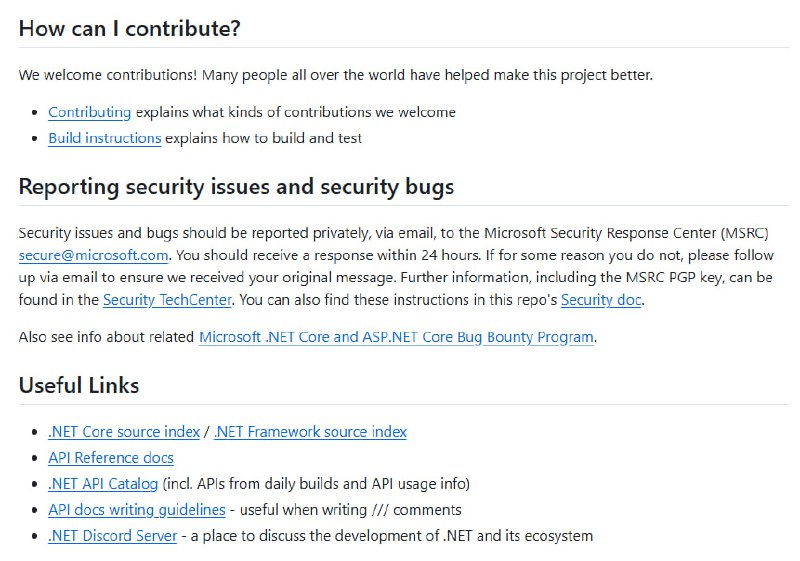800x561 pixels.
Task: Click the "Also see info about related" text
Action: [x=106, y=337]
